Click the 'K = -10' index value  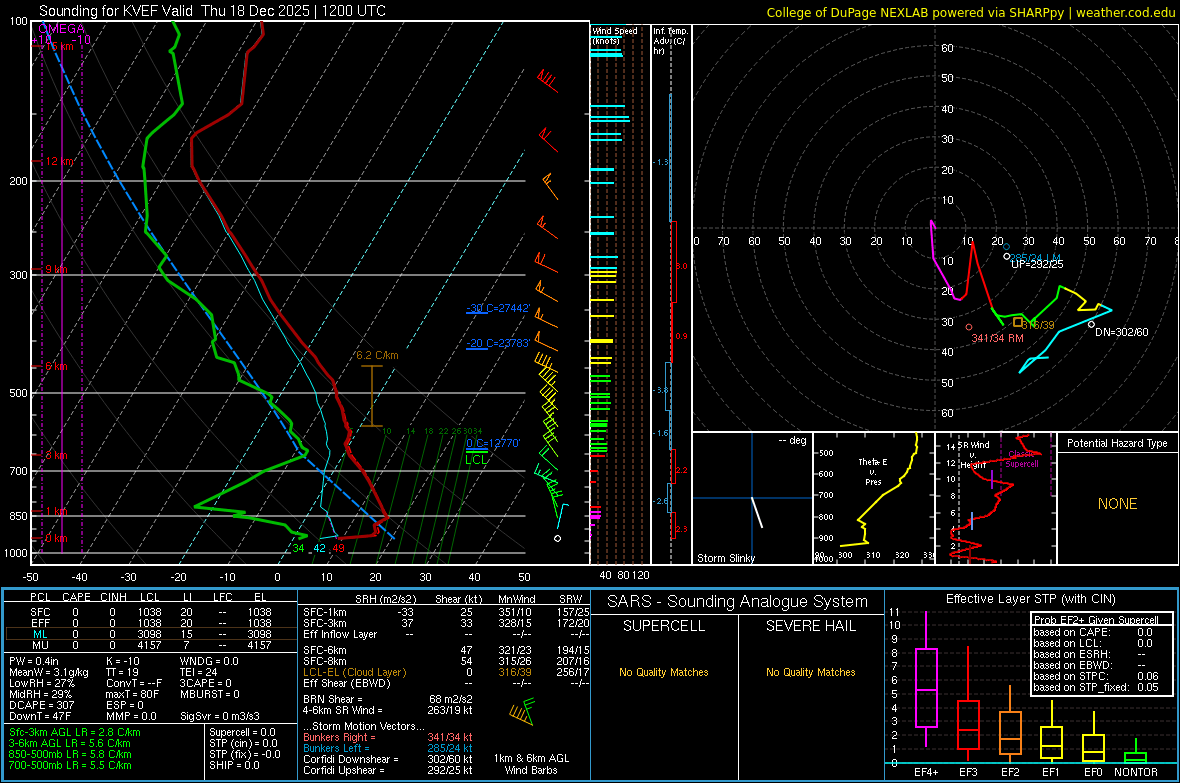(x=123, y=661)
